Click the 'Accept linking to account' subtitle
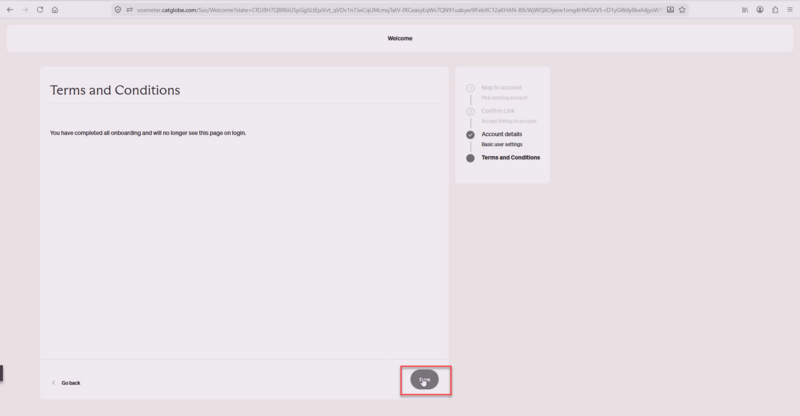The image size is (800, 416). click(509, 121)
